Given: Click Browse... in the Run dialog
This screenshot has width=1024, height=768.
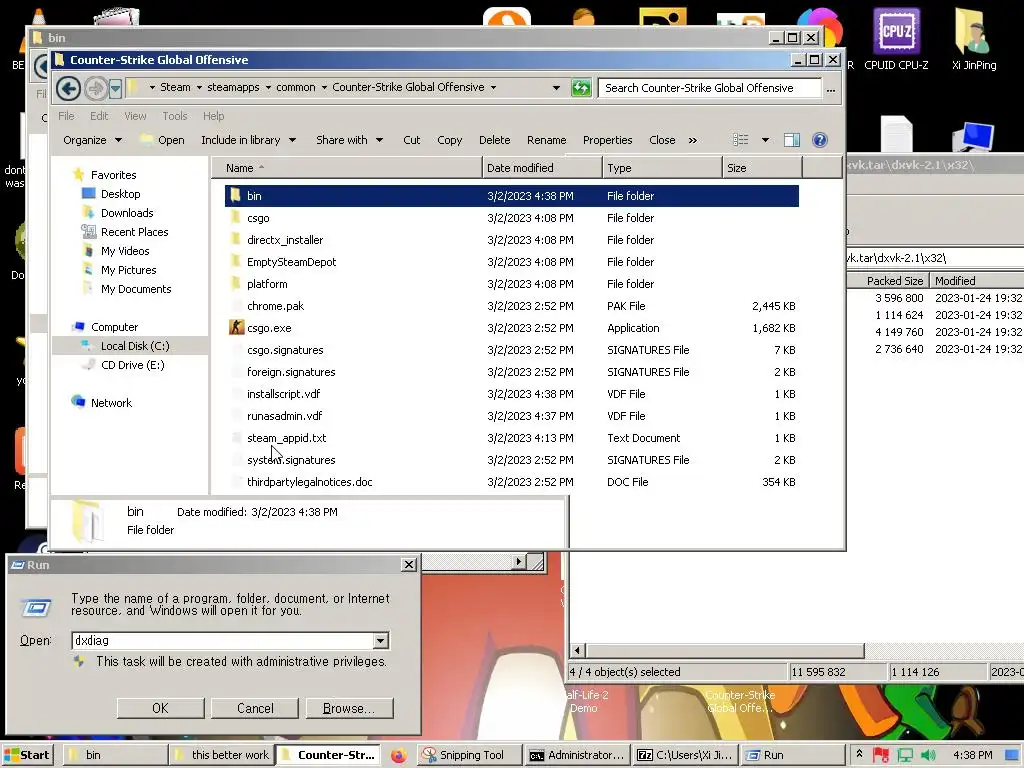Looking at the screenshot, I should 349,709.
